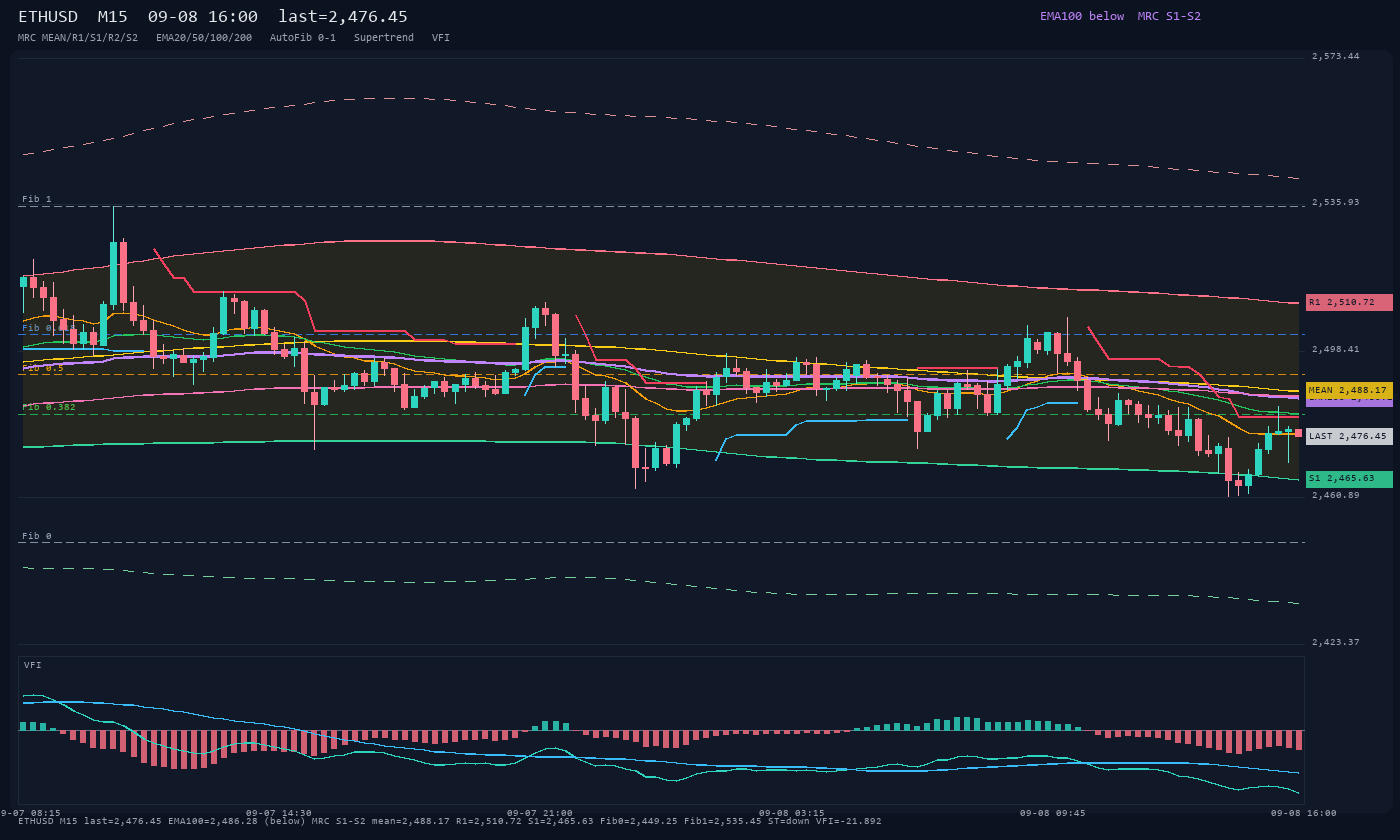The image size is (1400, 840).
Task: Click the 2,535.93 price axis label
Action: pyautogui.click(x=1336, y=202)
